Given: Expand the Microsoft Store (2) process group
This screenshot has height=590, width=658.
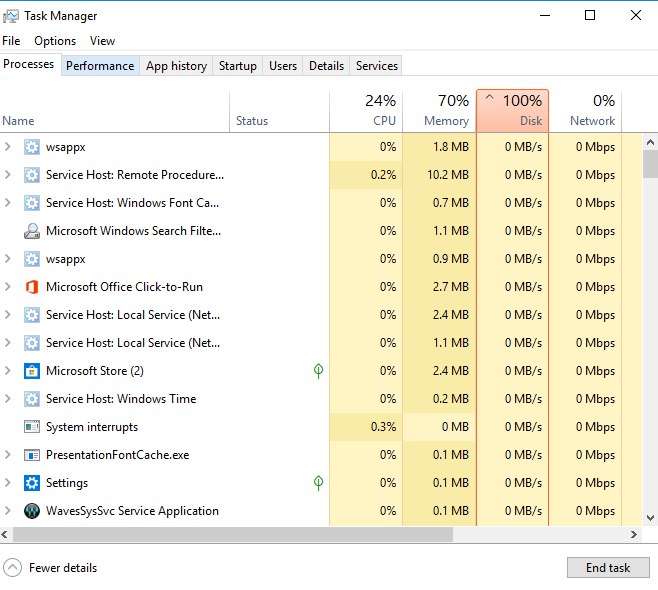Looking at the screenshot, I should (x=8, y=371).
